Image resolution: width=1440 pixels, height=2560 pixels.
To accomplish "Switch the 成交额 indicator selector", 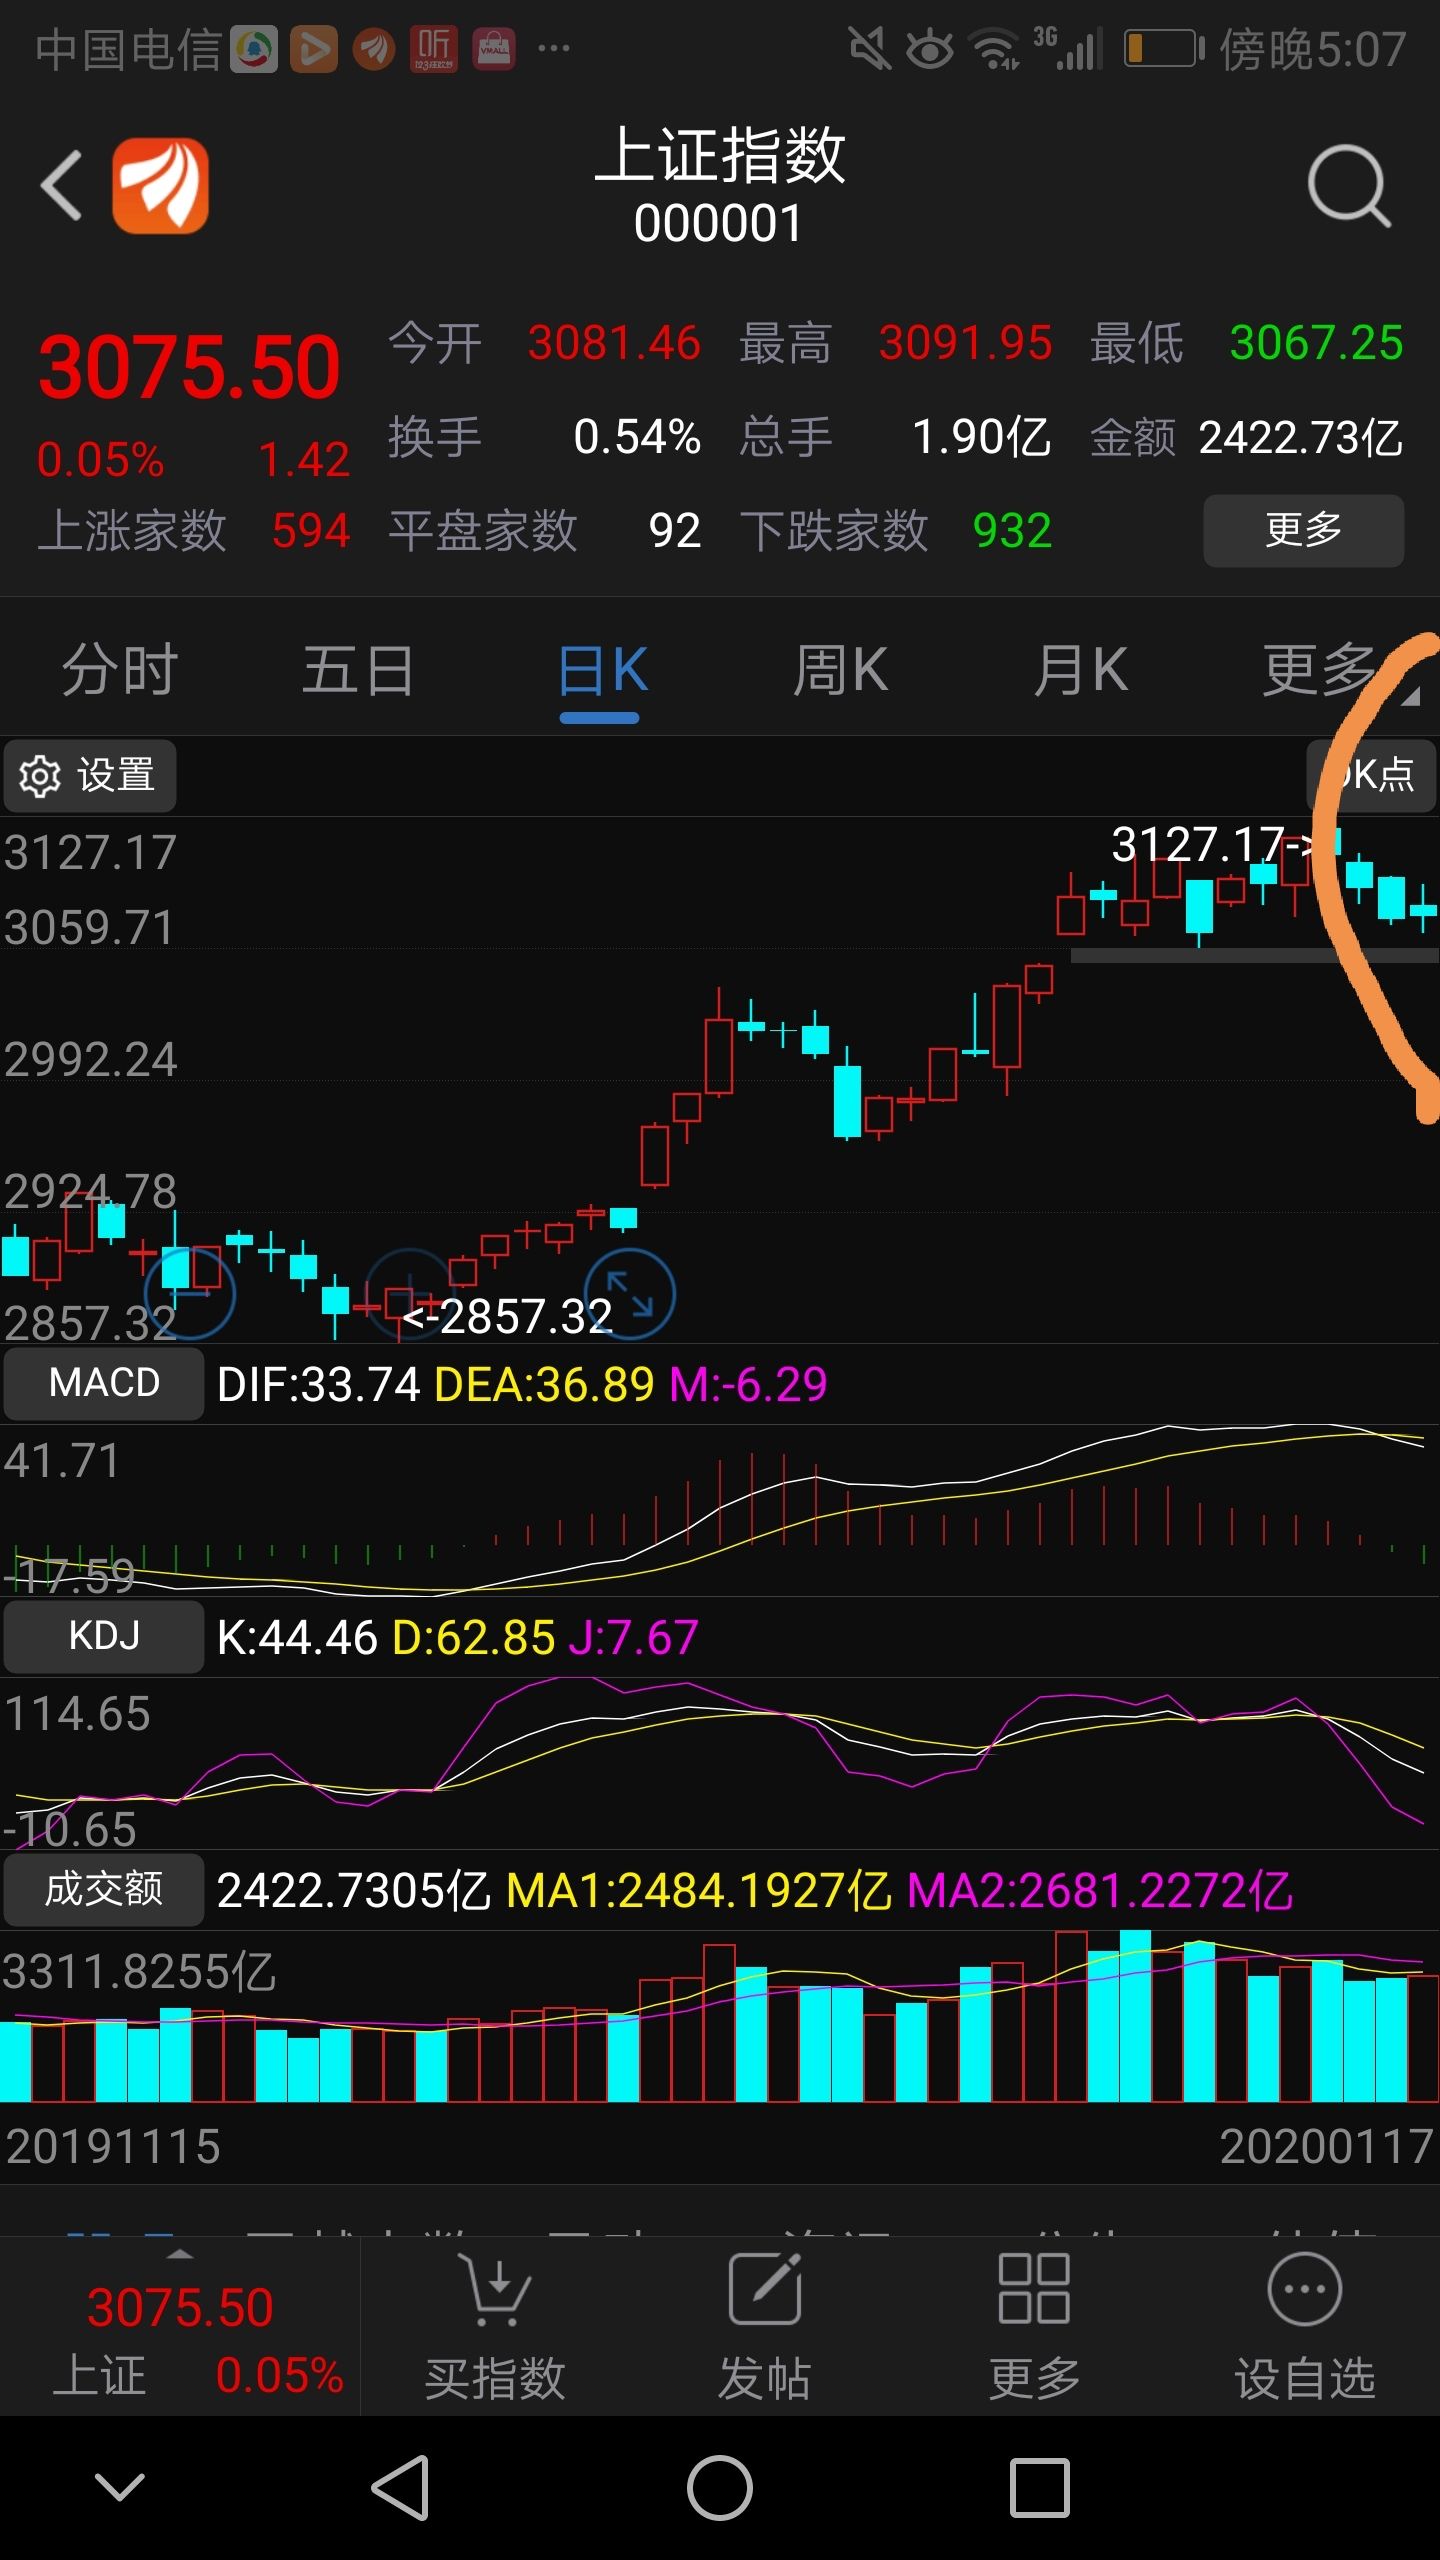I will point(104,1889).
